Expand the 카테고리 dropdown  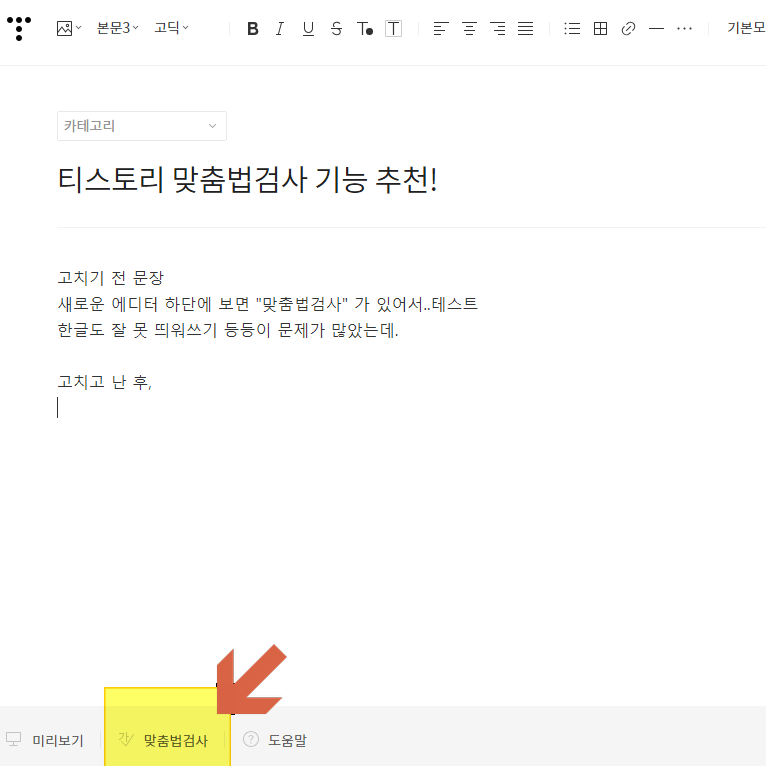pos(142,126)
